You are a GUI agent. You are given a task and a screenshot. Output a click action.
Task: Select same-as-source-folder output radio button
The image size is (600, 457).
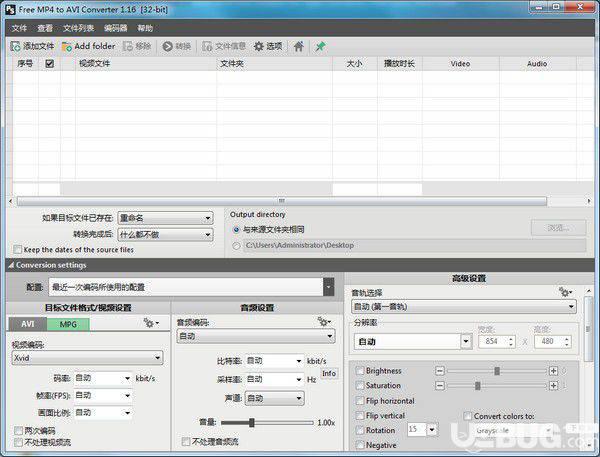click(x=236, y=230)
